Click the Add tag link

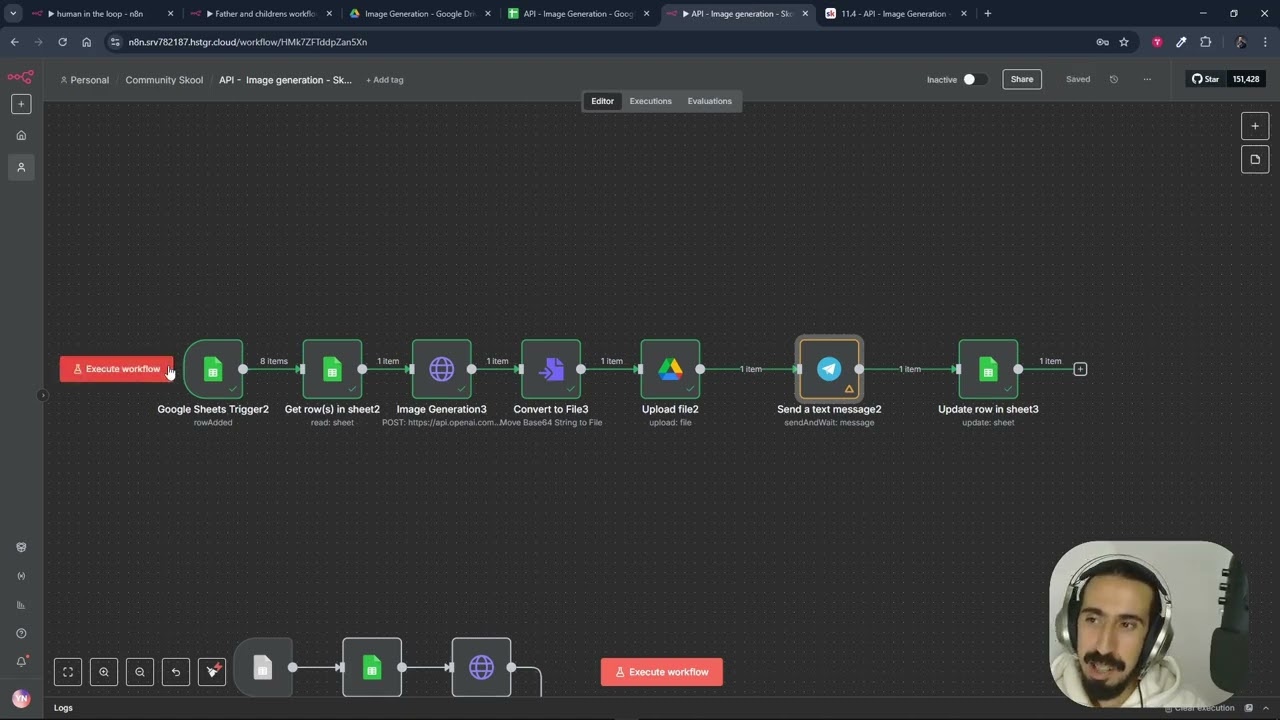pyautogui.click(x=385, y=80)
